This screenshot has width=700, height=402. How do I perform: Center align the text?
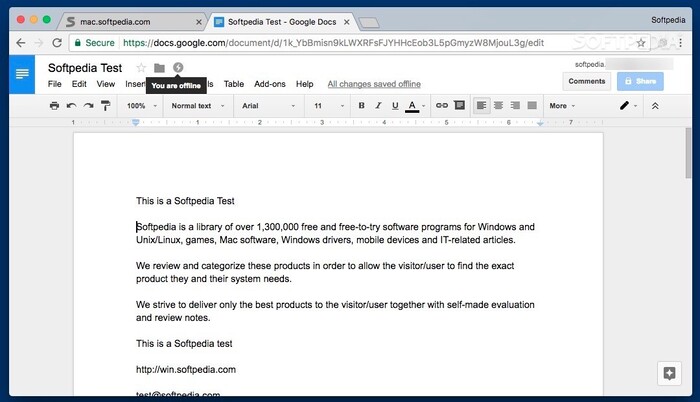point(498,106)
